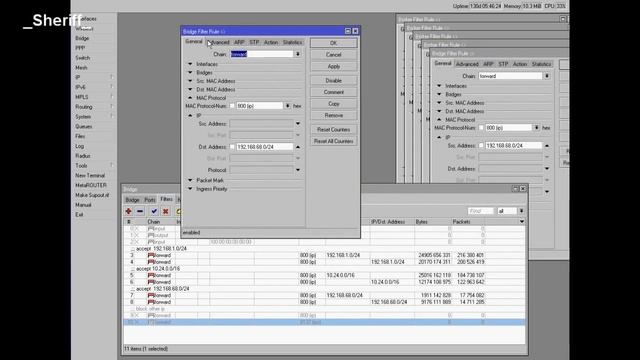Open Routing in the left sidebar menu
The width and height of the screenshot is (640, 360).
click(84, 107)
